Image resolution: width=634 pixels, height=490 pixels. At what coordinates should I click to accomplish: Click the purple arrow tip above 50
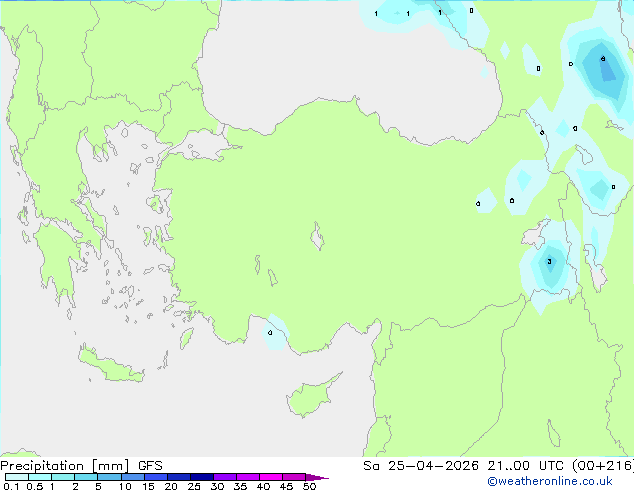coord(317,477)
